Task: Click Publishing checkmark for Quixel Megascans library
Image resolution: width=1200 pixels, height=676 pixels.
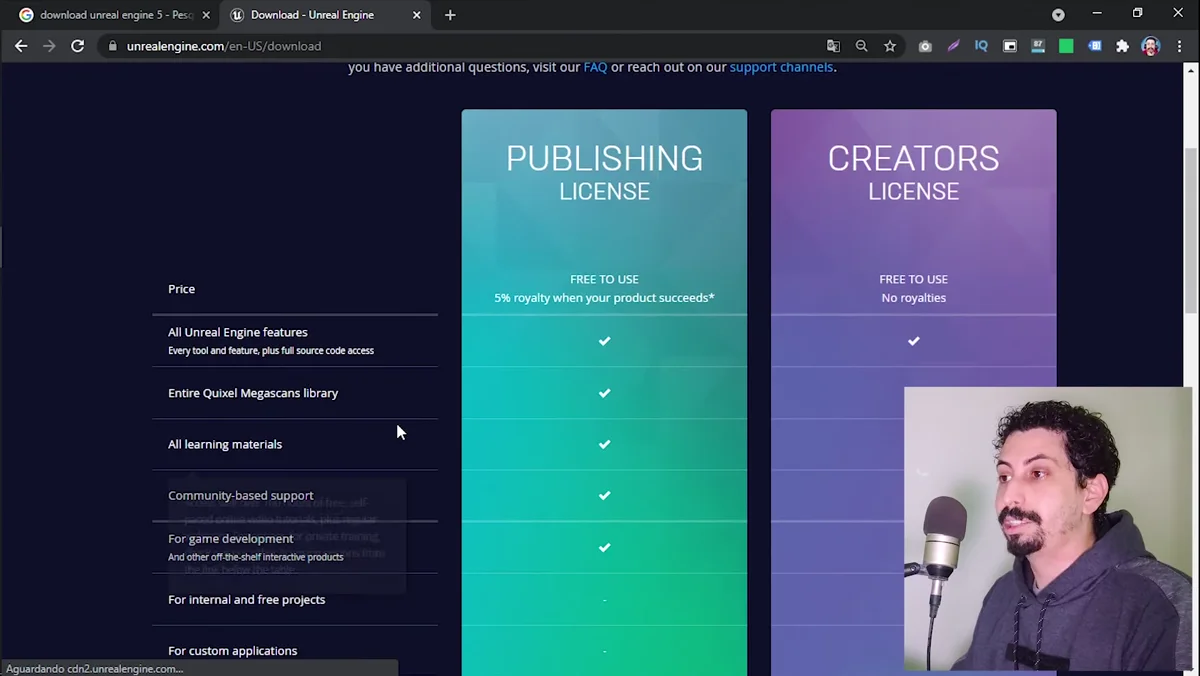Action: pyautogui.click(x=604, y=393)
